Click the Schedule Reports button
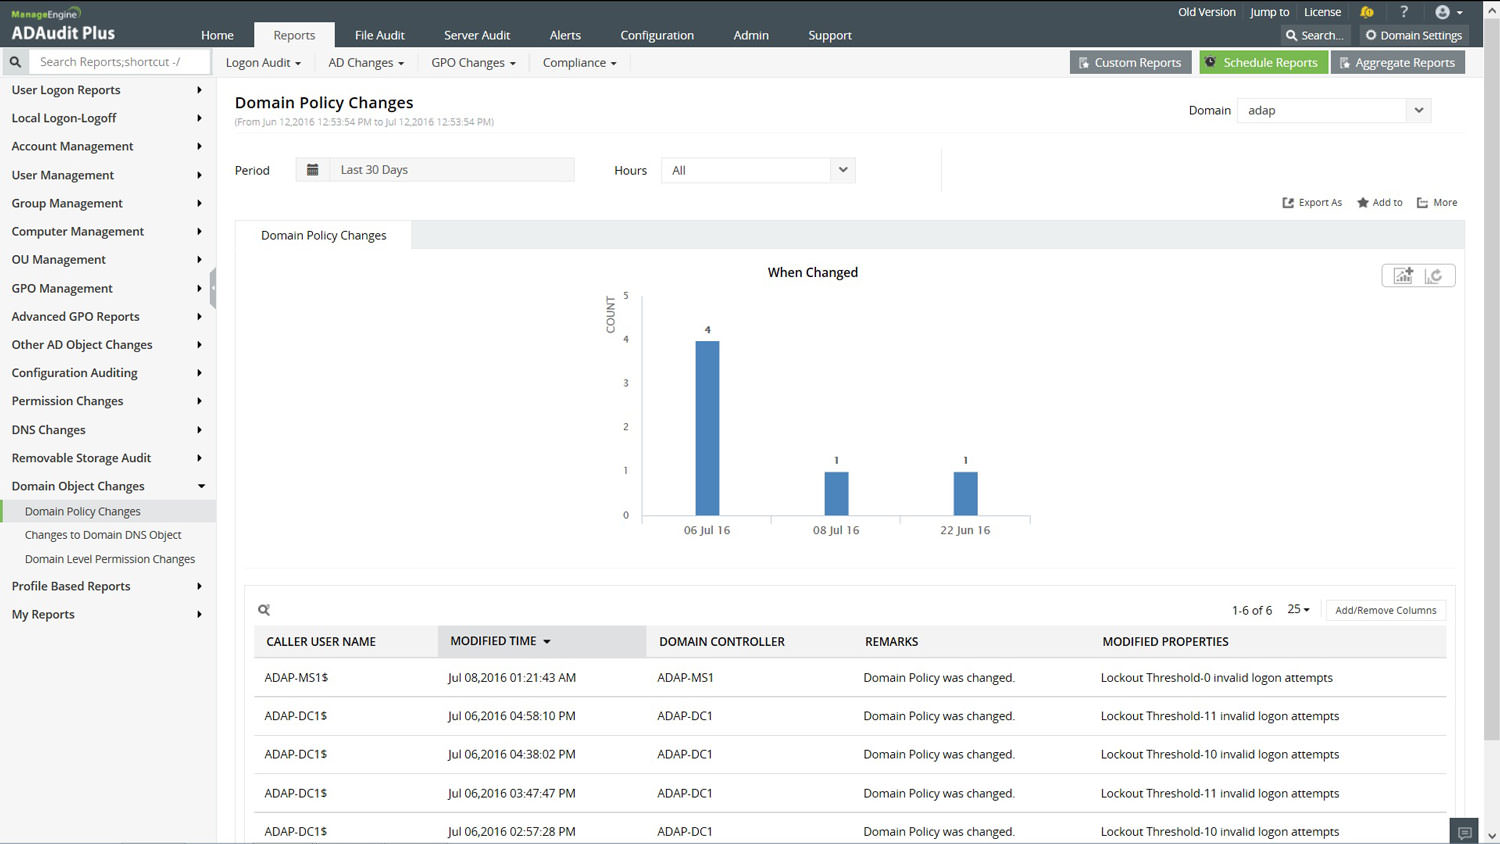Image resolution: width=1500 pixels, height=844 pixels. (1262, 62)
